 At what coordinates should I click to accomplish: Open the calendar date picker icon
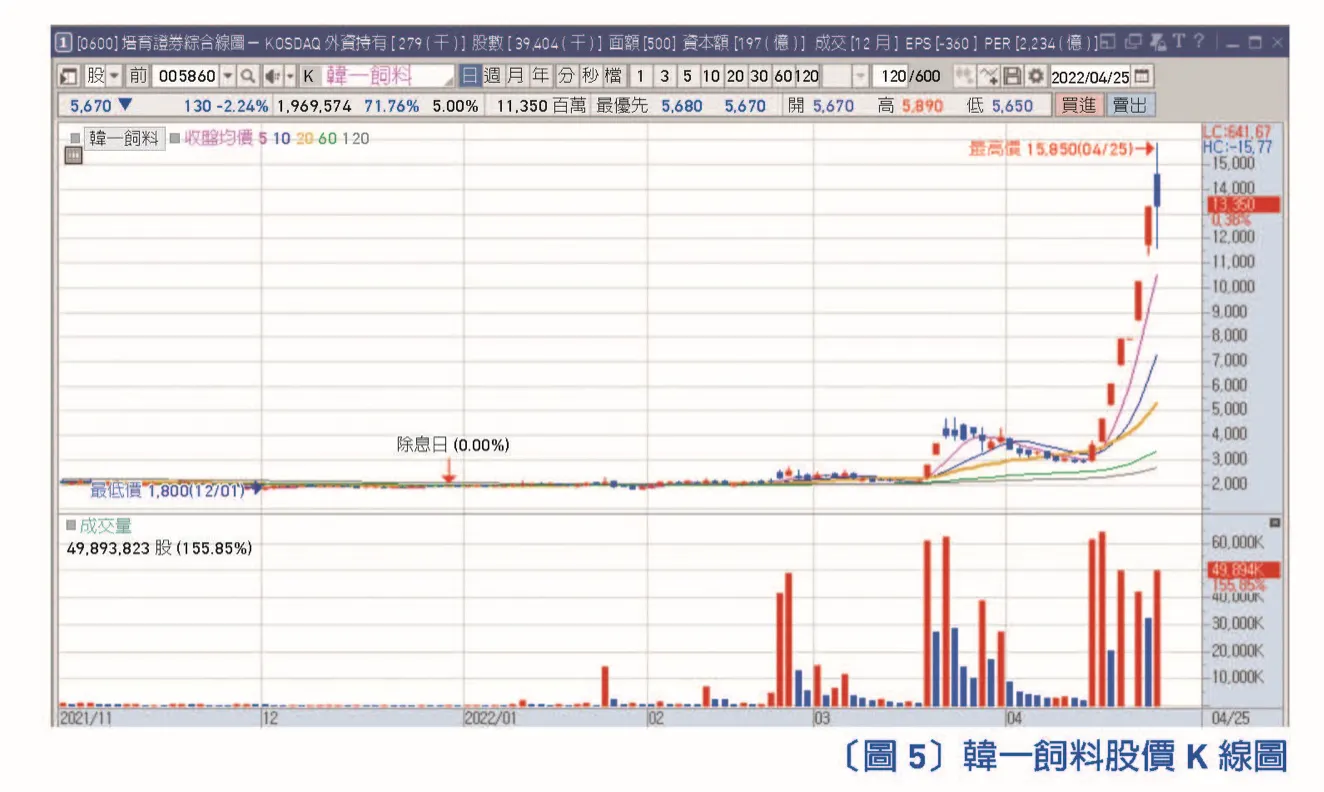[1142, 76]
